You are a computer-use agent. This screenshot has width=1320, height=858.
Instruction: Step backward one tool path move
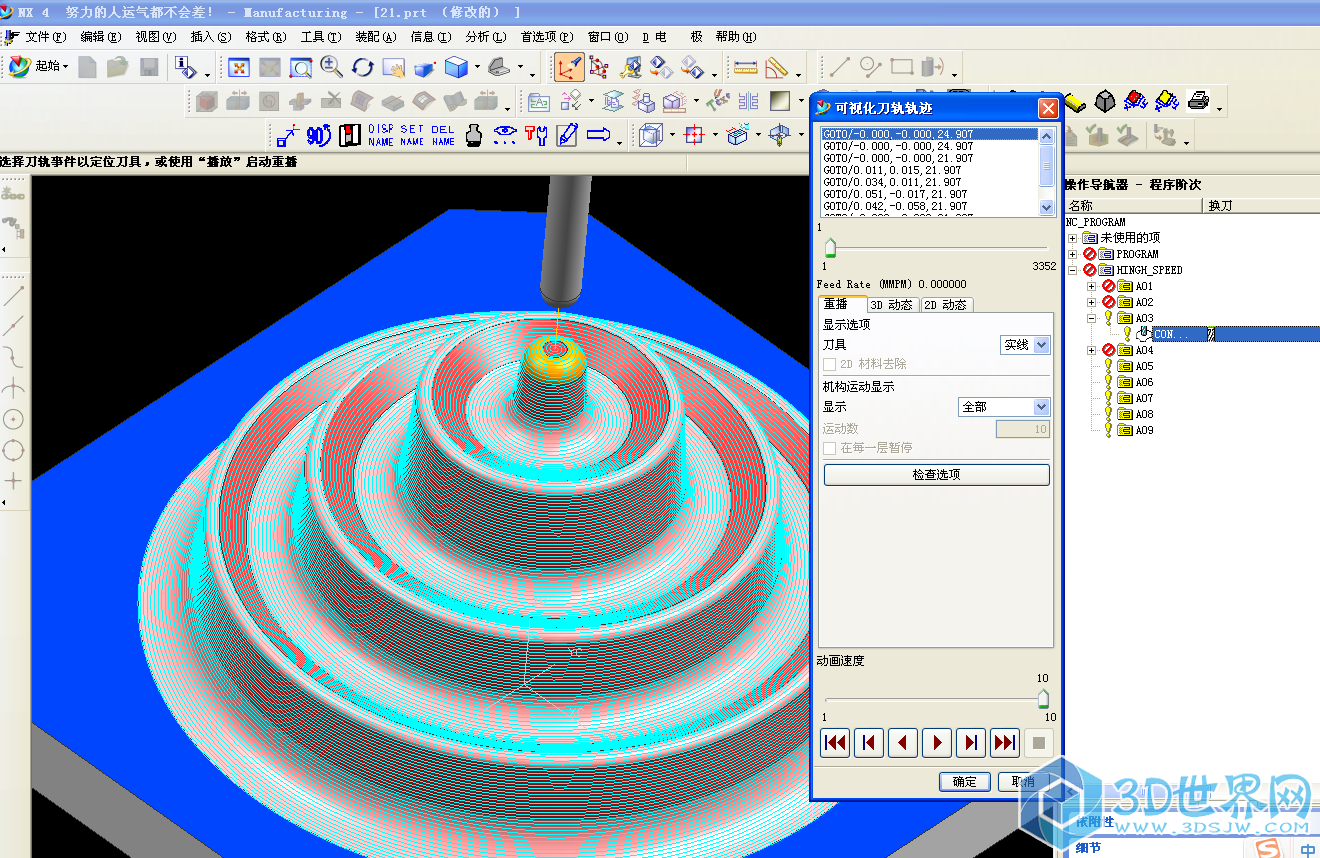pyautogui.click(x=869, y=743)
